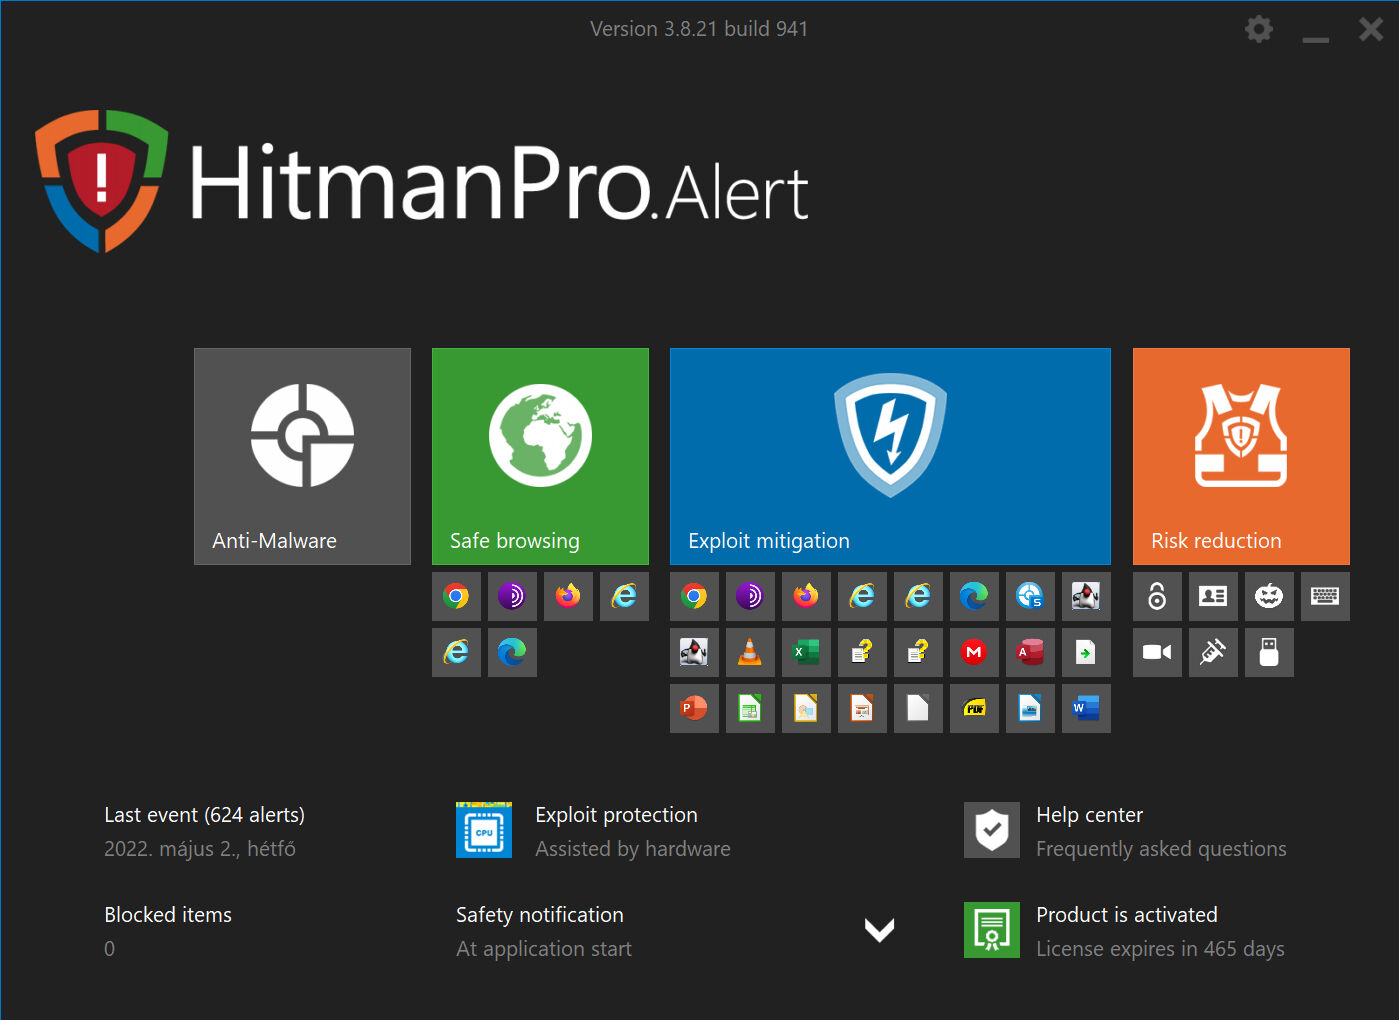Click the yellow PDF application icon
Image resolution: width=1399 pixels, height=1020 pixels.
click(x=974, y=708)
